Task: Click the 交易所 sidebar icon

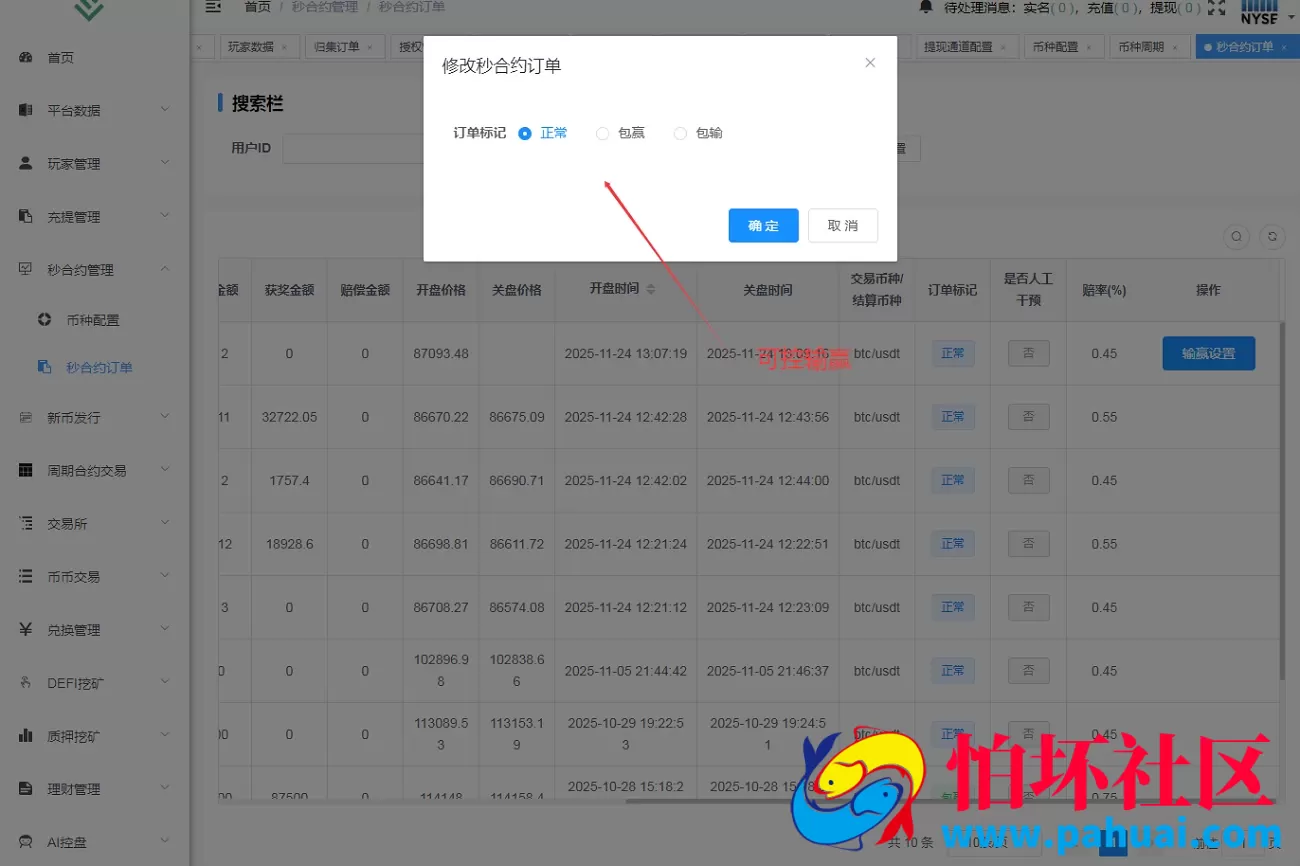Action: (26, 523)
